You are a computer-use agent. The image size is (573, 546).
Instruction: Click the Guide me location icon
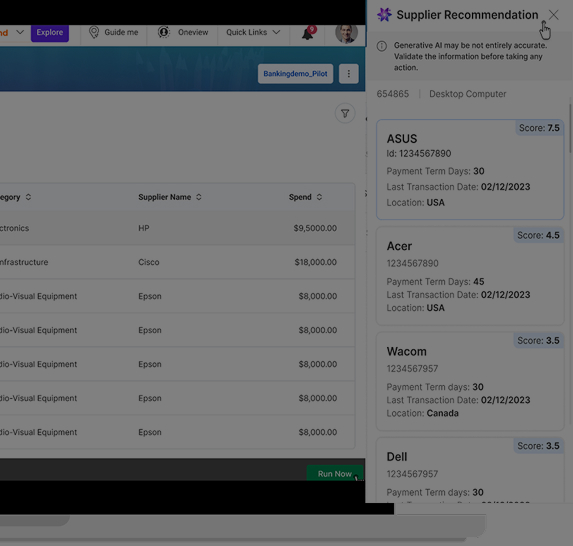(x=94, y=32)
